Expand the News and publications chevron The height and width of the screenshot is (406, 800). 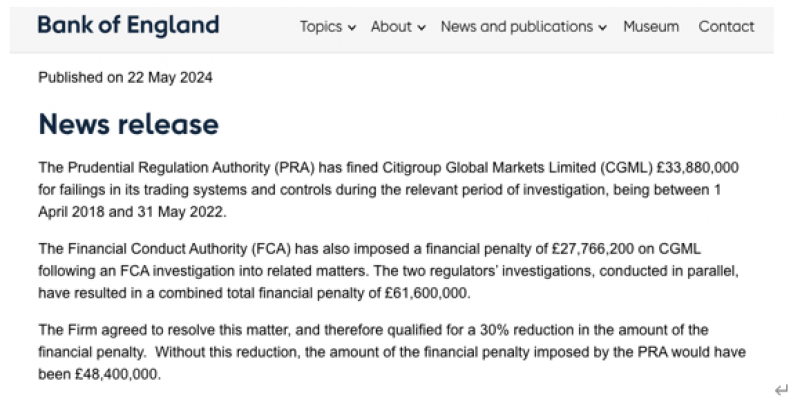pyautogui.click(x=603, y=28)
